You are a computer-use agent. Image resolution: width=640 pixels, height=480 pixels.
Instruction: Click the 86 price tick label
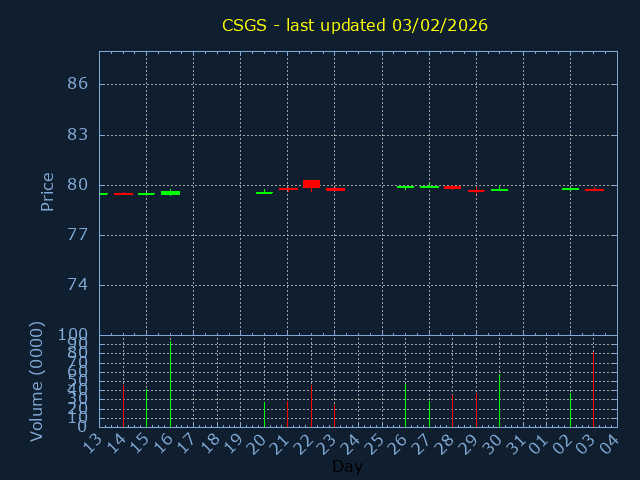click(78, 84)
